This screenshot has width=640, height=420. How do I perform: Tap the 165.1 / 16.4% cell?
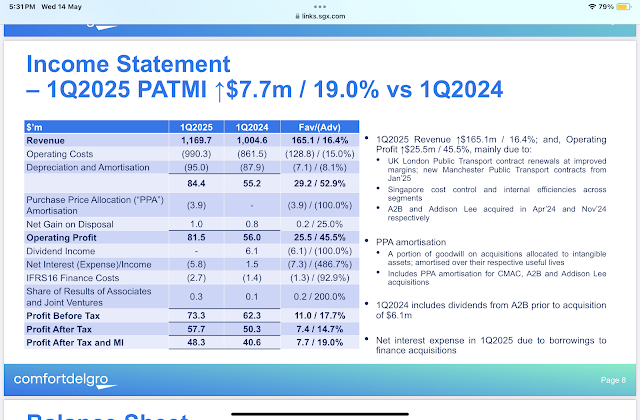click(x=320, y=140)
